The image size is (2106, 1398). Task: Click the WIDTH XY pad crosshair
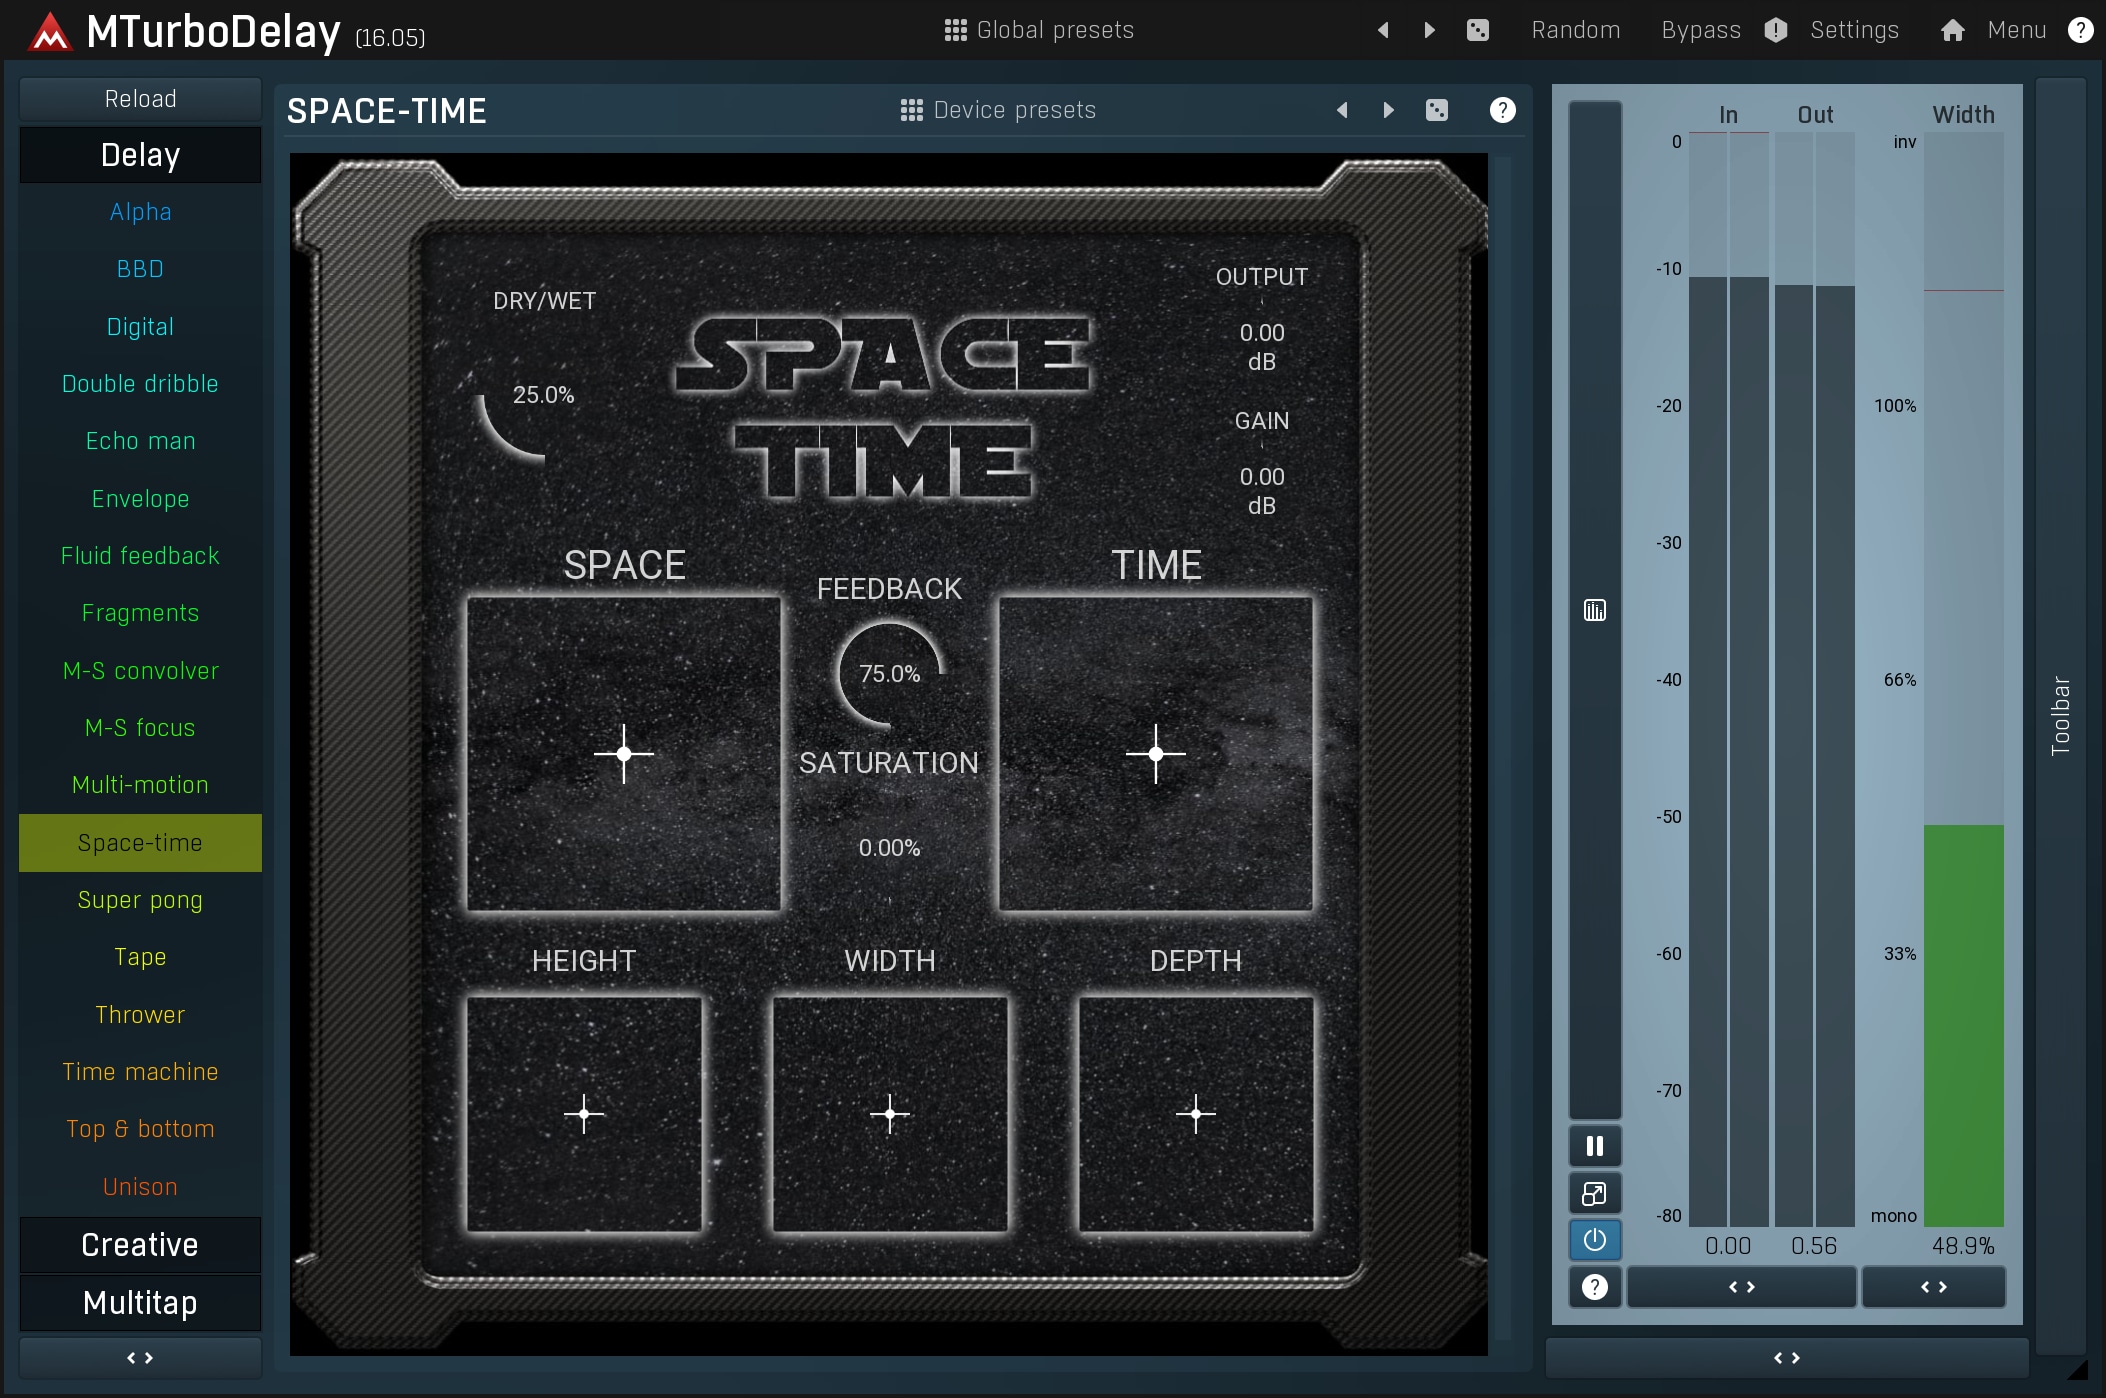(x=890, y=1113)
